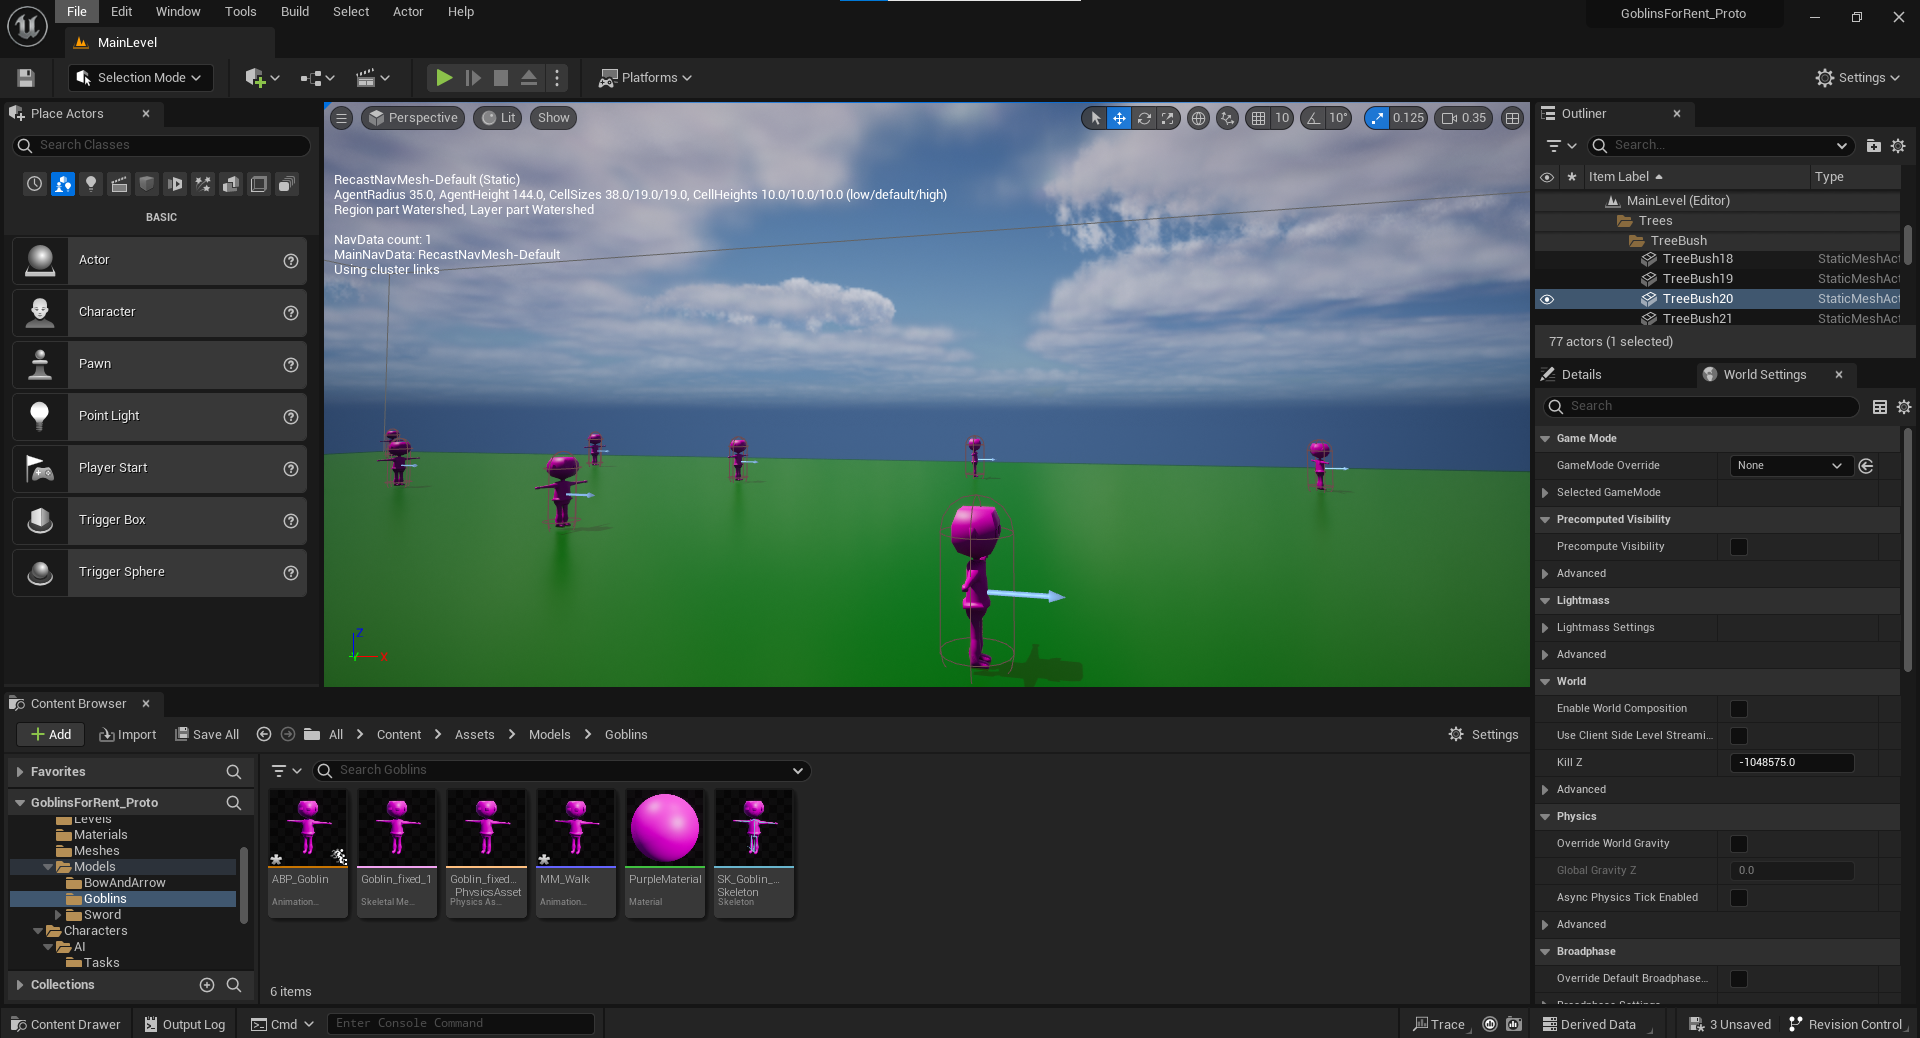1920x1038 pixels.
Task: Toggle visibility eye for TreeBush20
Action: tap(1547, 299)
